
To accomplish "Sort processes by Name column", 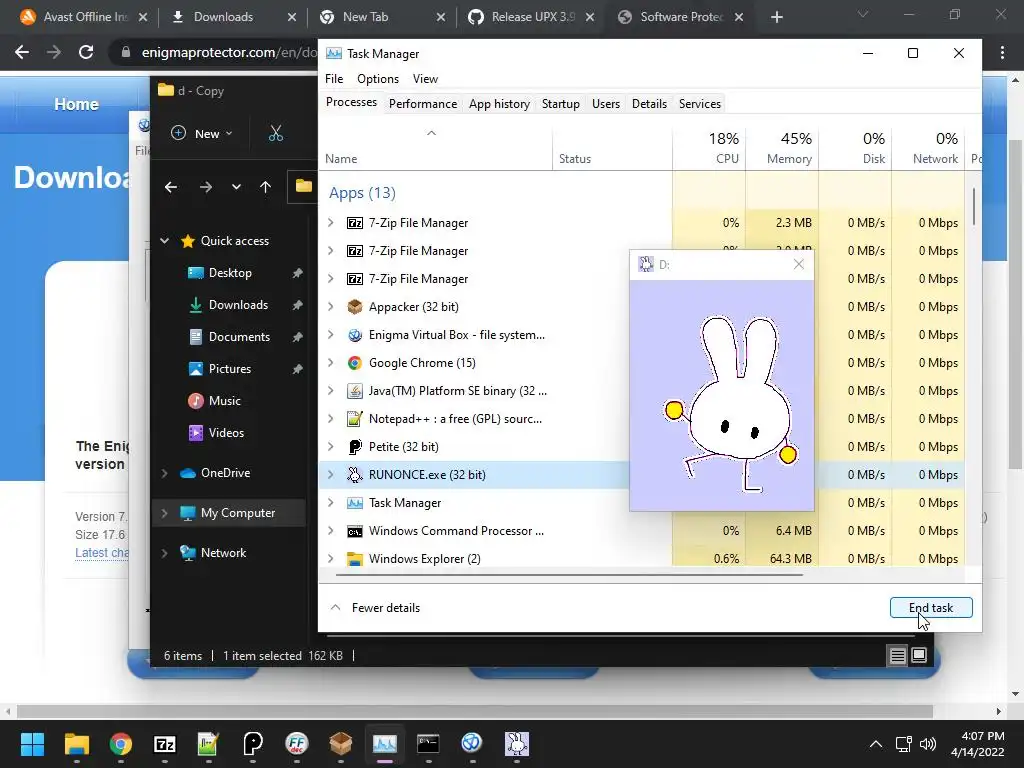I will [436, 148].
